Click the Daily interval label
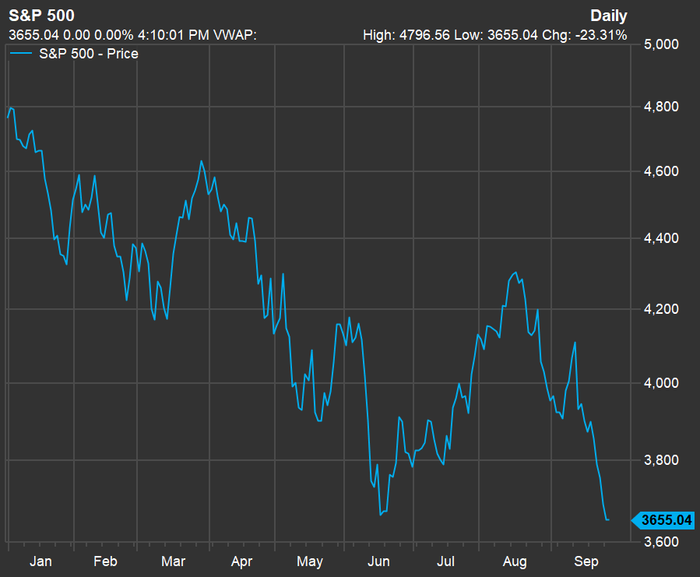Screen dimensions: 700x577 click(608, 16)
